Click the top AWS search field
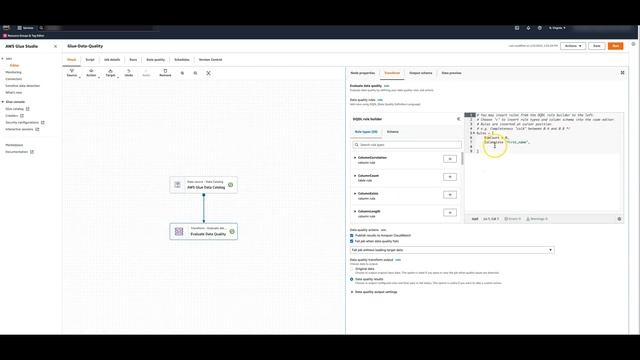 [99, 28]
